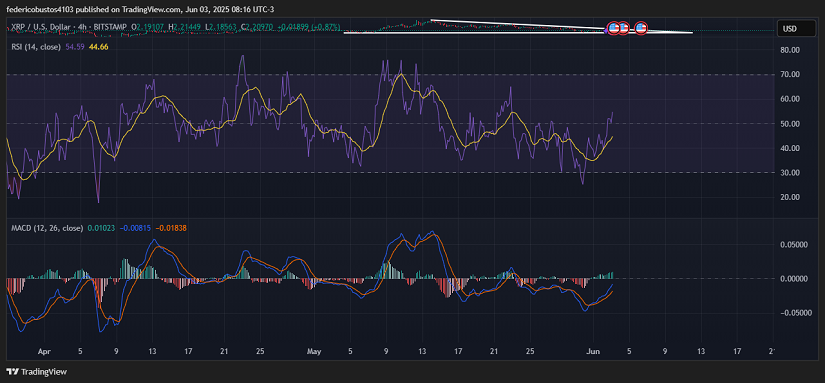825x383 pixels.
Task: Click the Jun label on time axis
Action: pyautogui.click(x=593, y=350)
